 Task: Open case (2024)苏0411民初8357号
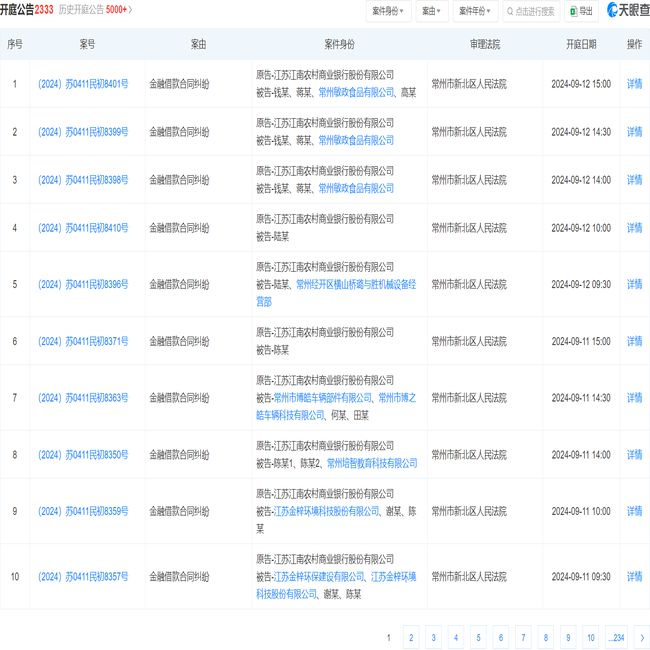click(83, 577)
